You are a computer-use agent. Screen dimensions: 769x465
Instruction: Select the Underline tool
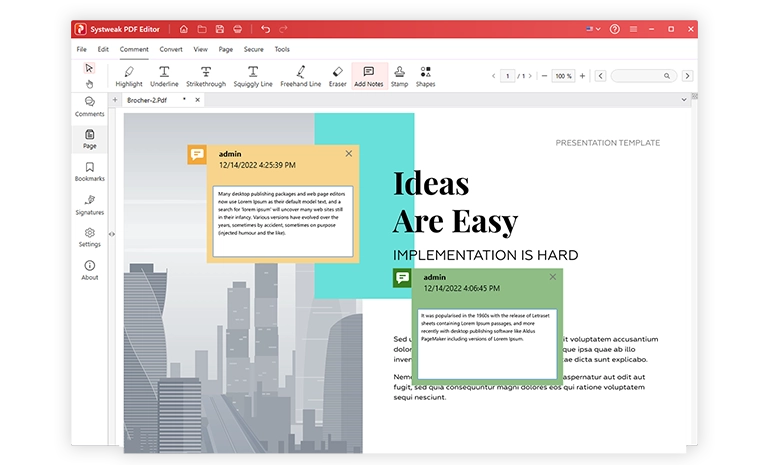point(164,77)
